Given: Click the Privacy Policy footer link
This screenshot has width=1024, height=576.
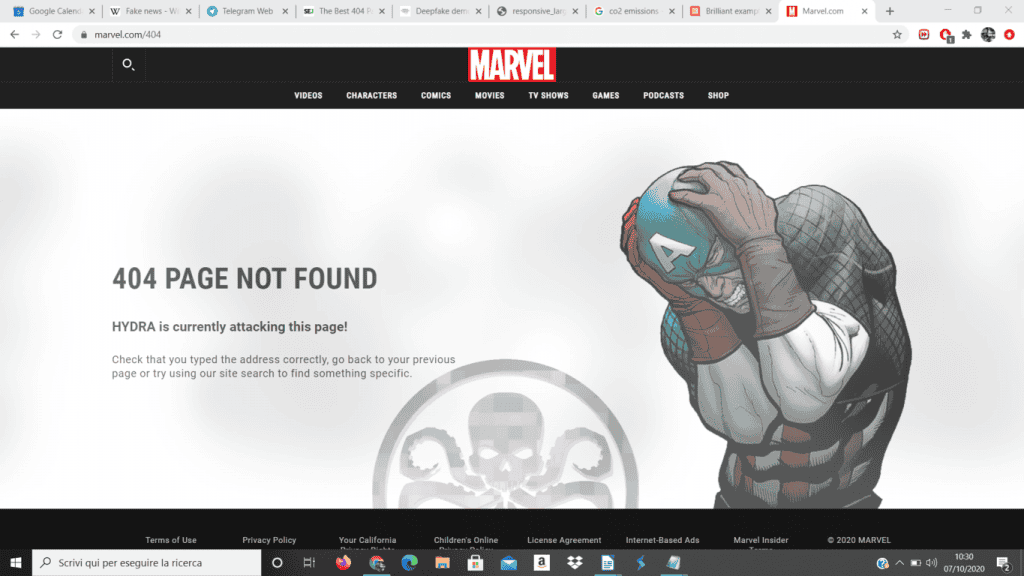Looking at the screenshot, I should (x=269, y=540).
